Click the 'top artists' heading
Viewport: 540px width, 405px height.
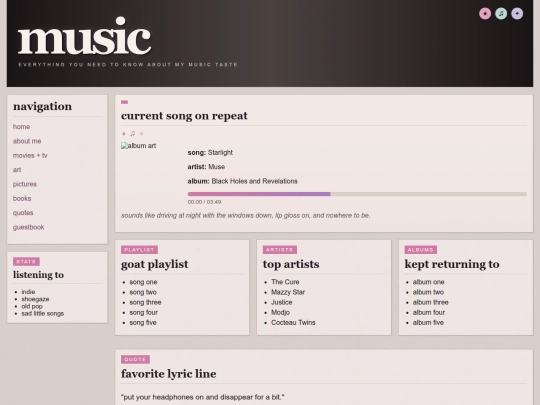point(291,264)
